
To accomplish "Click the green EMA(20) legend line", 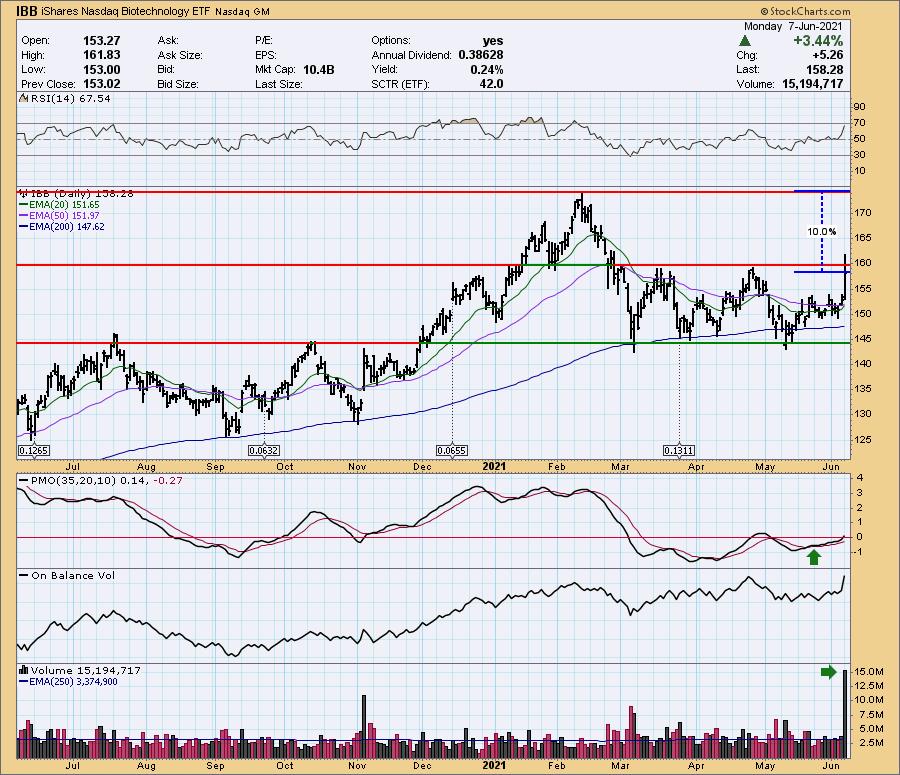I will [25, 204].
